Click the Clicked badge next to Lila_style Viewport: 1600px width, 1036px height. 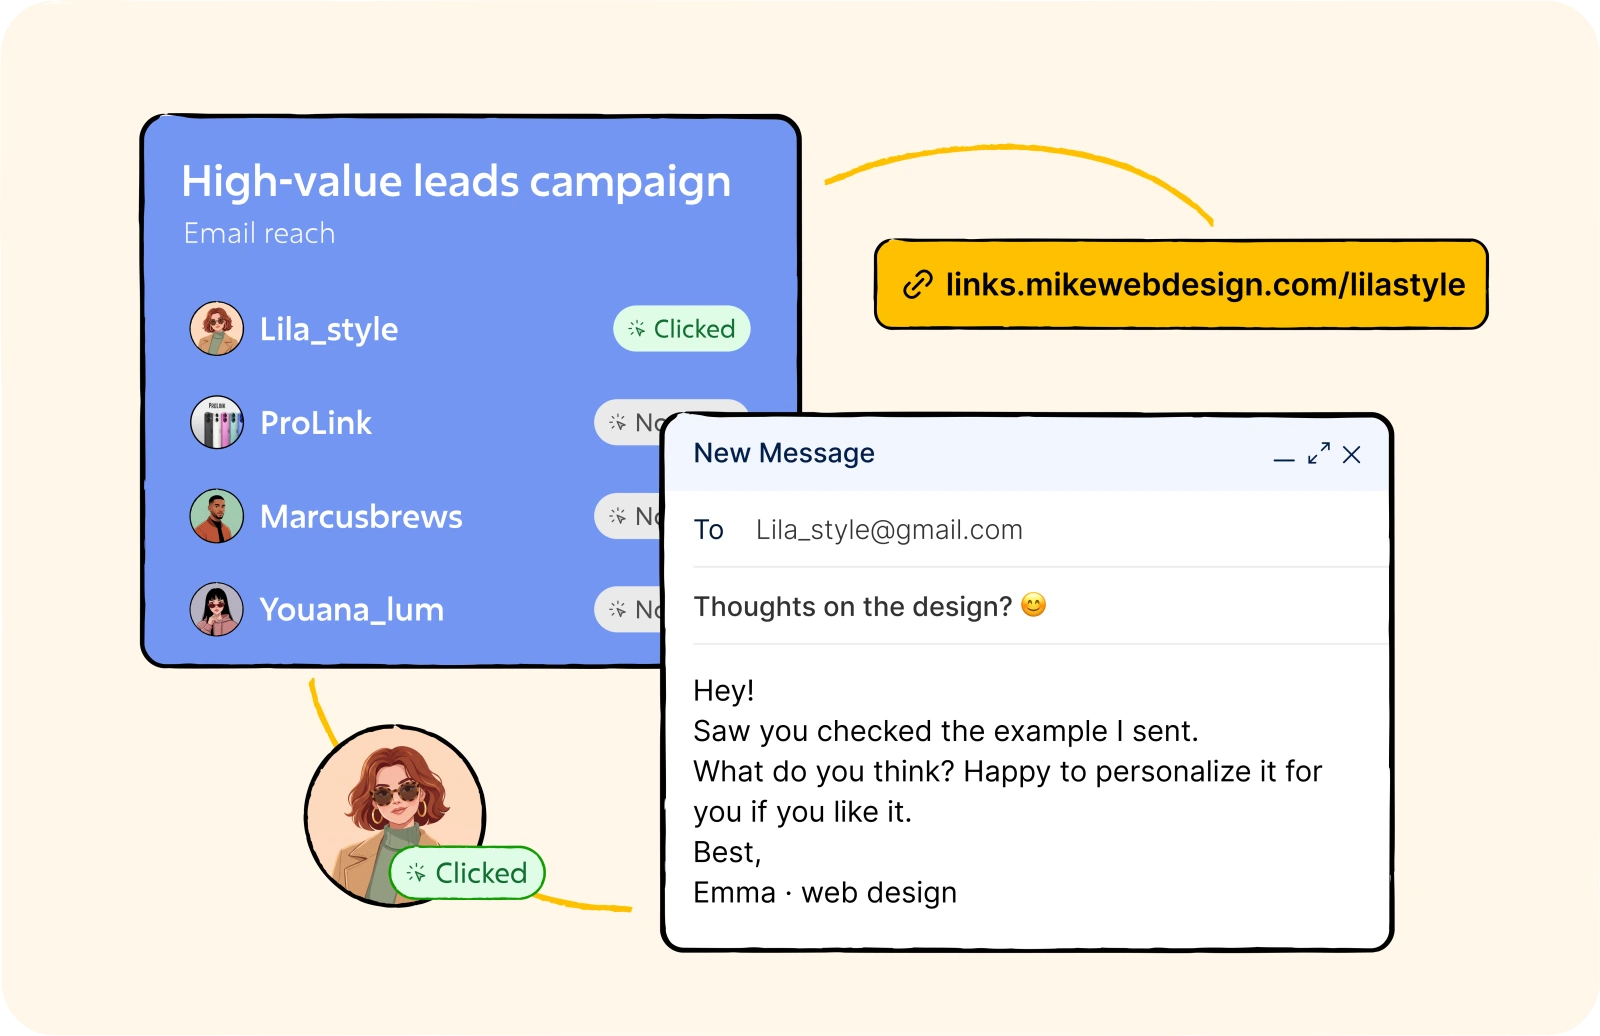(x=682, y=328)
